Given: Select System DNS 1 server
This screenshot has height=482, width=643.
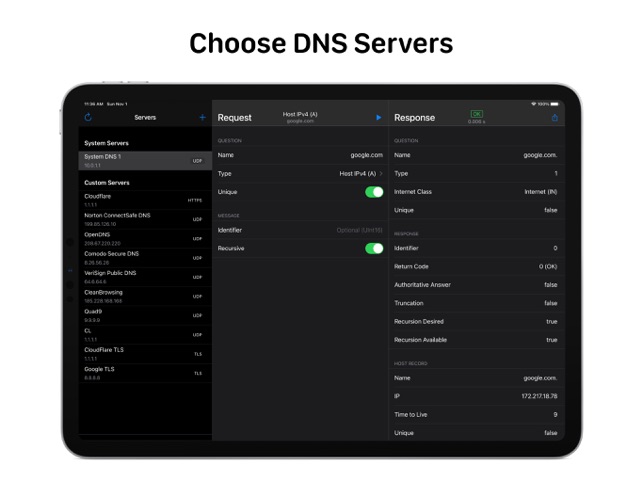Looking at the screenshot, I should click(x=145, y=160).
